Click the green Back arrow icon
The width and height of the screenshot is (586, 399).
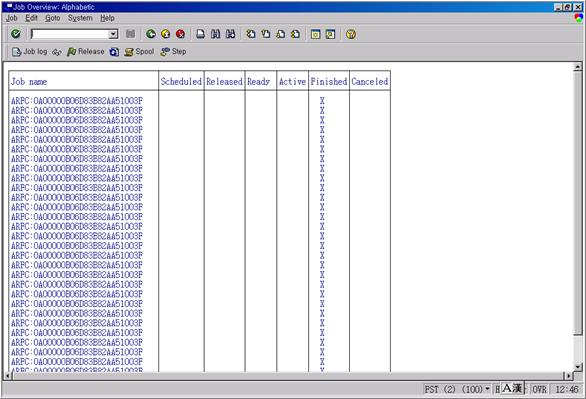151,34
